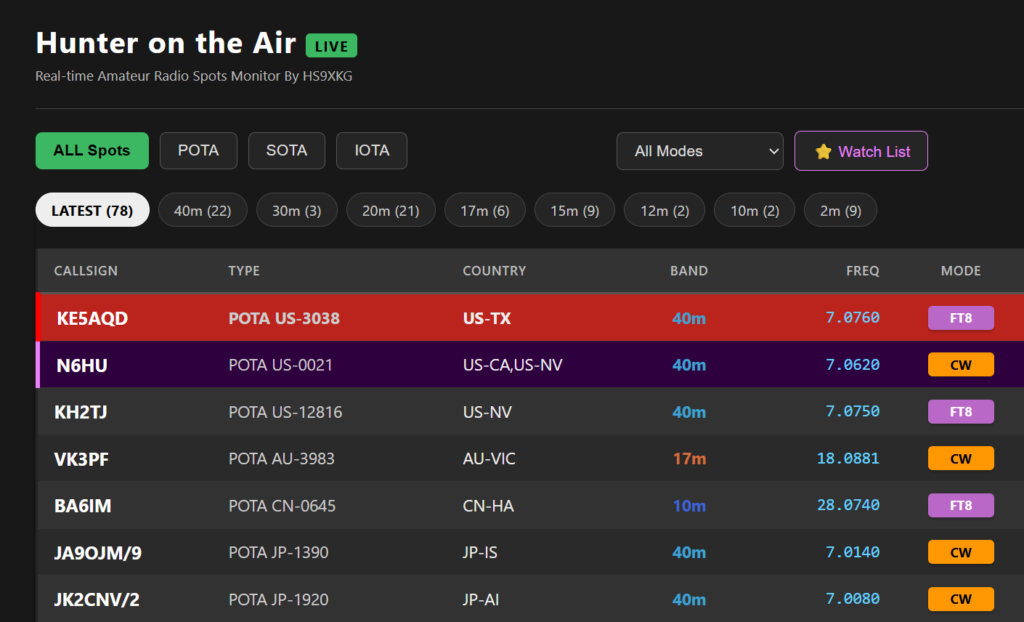This screenshot has height=622, width=1024.
Task: Click the CW mode badge for N6HU
Action: click(960, 365)
